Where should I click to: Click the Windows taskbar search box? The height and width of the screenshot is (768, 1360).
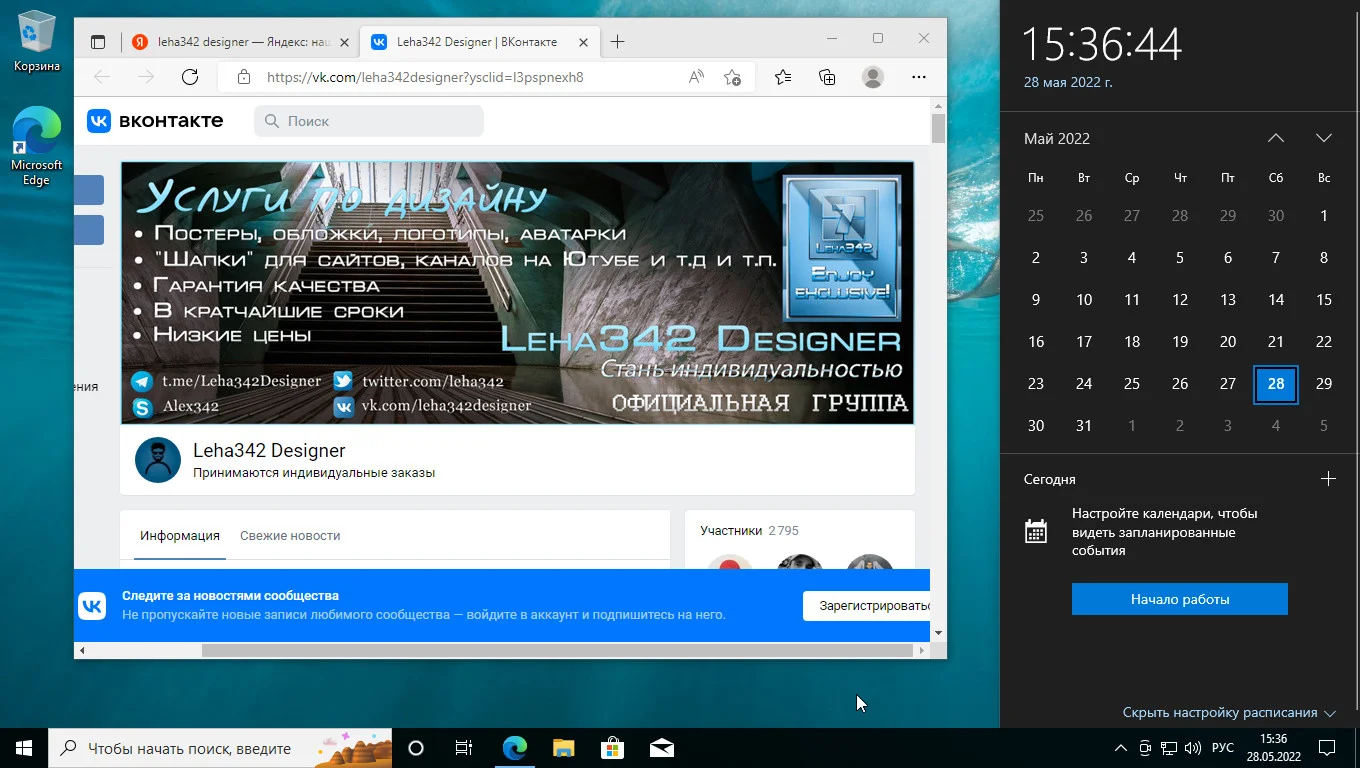pyautogui.click(x=220, y=748)
